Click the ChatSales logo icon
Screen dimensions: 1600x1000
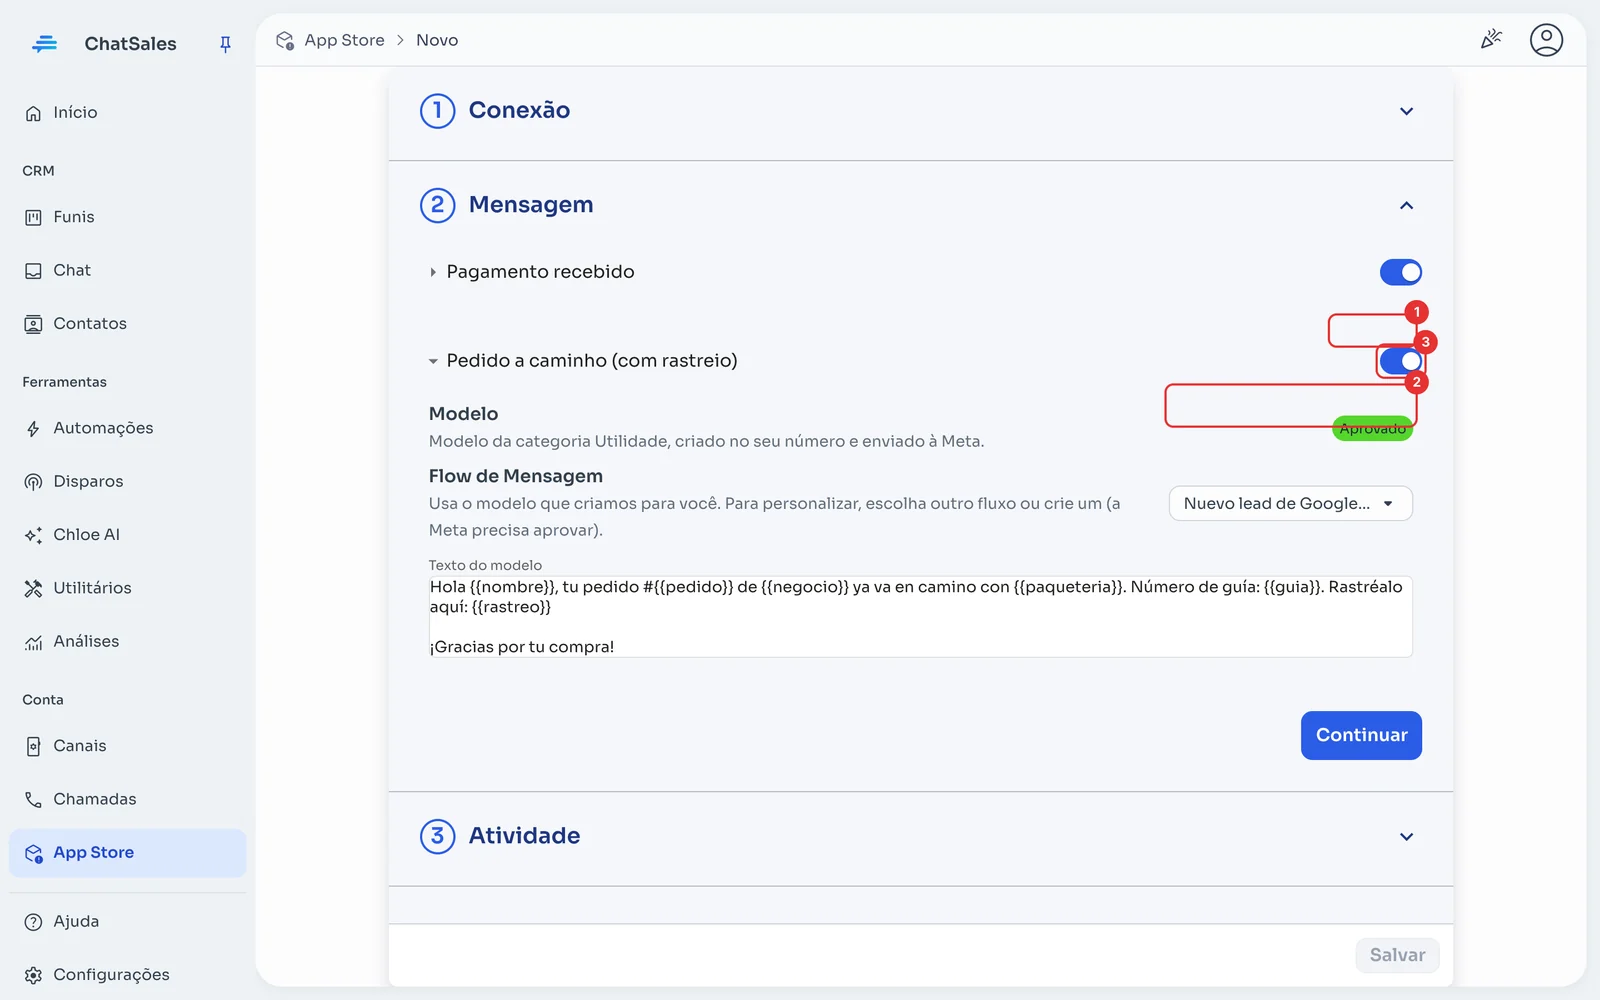(x=44, y=43)
